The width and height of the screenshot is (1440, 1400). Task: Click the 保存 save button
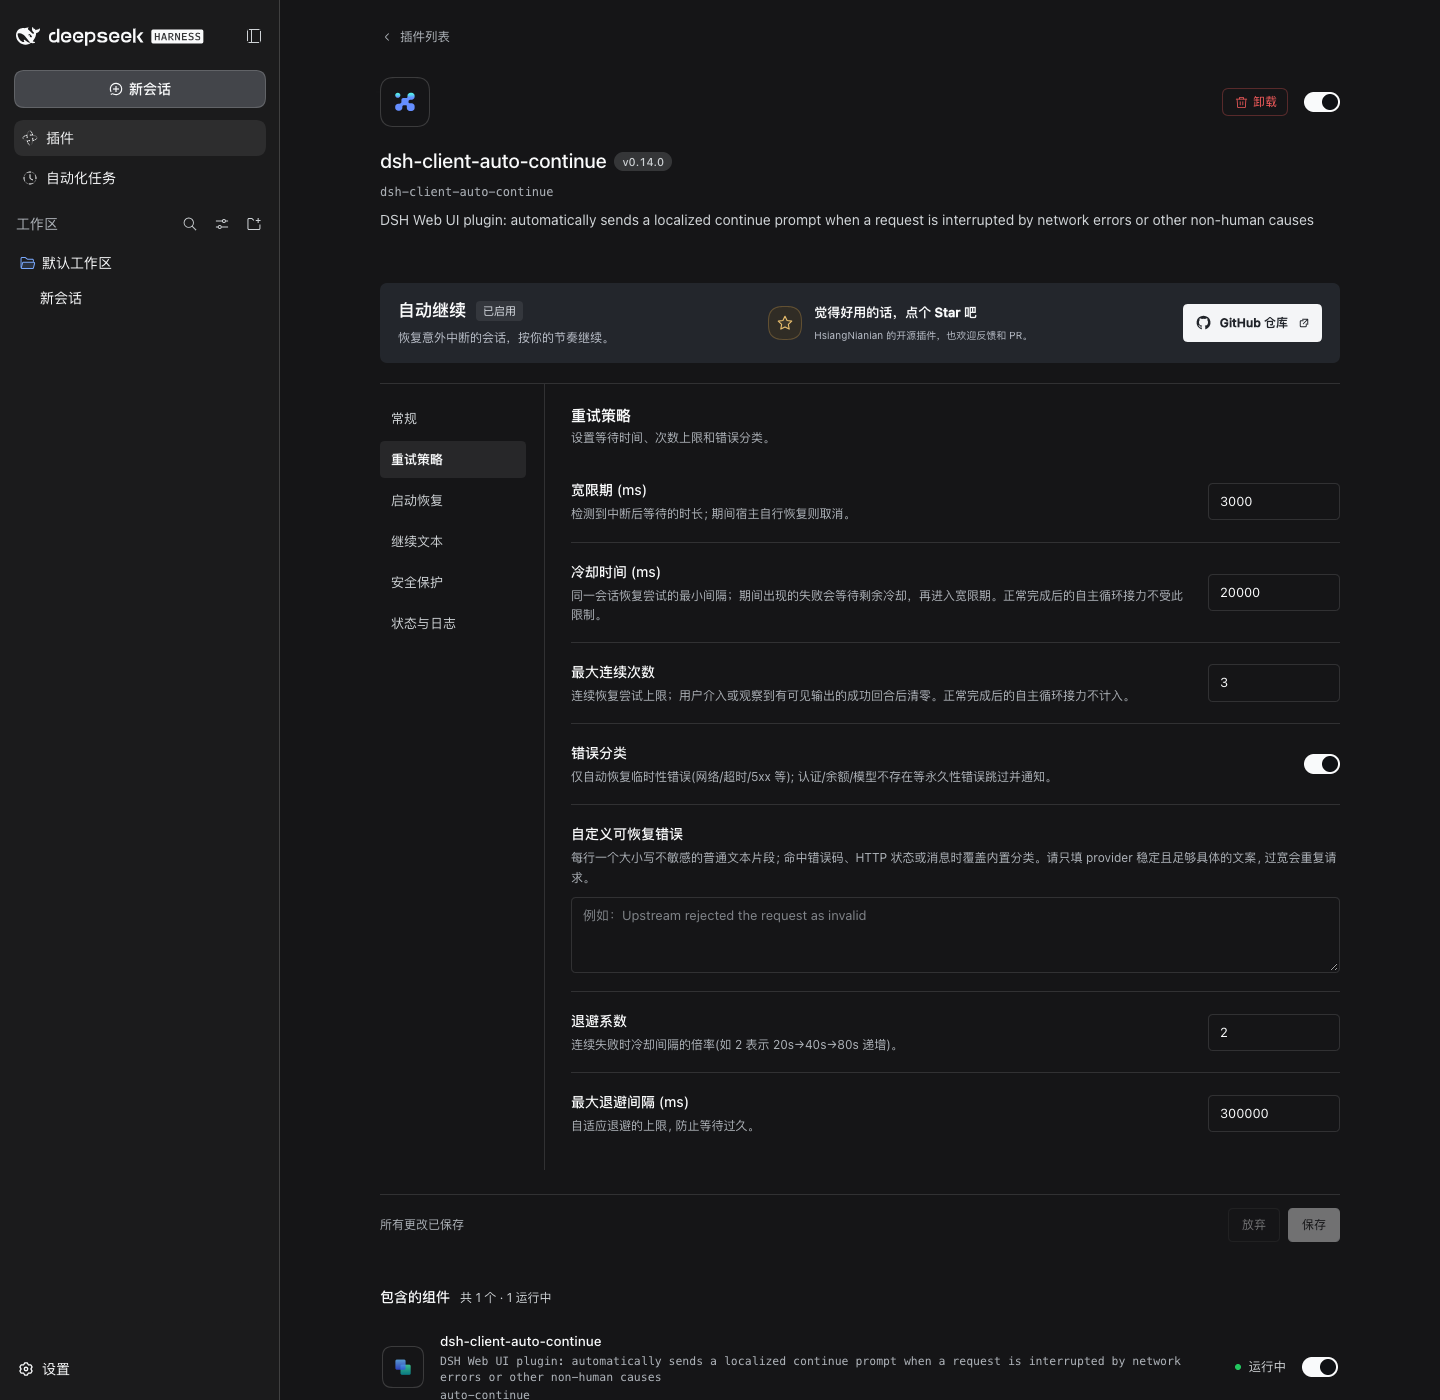pos(1314,1225)
